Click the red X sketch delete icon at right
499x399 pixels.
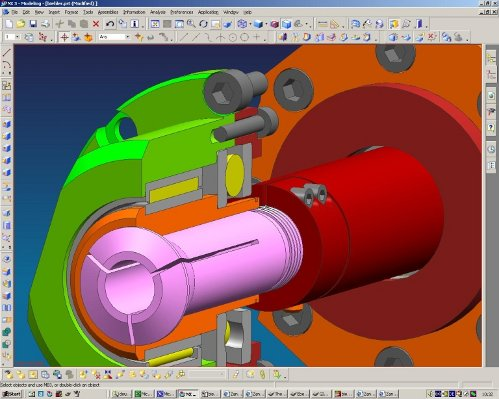pos(432,37)
